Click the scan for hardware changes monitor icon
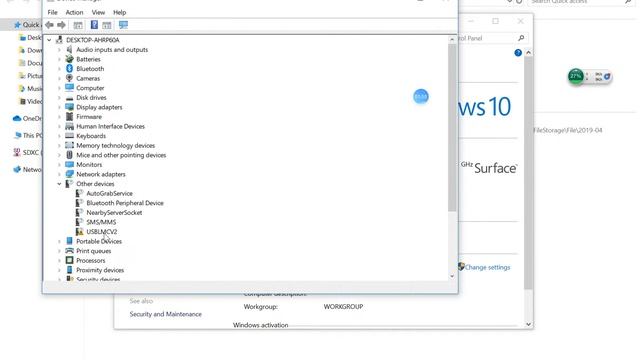640x360 pixels. click(x=123, y=25)
